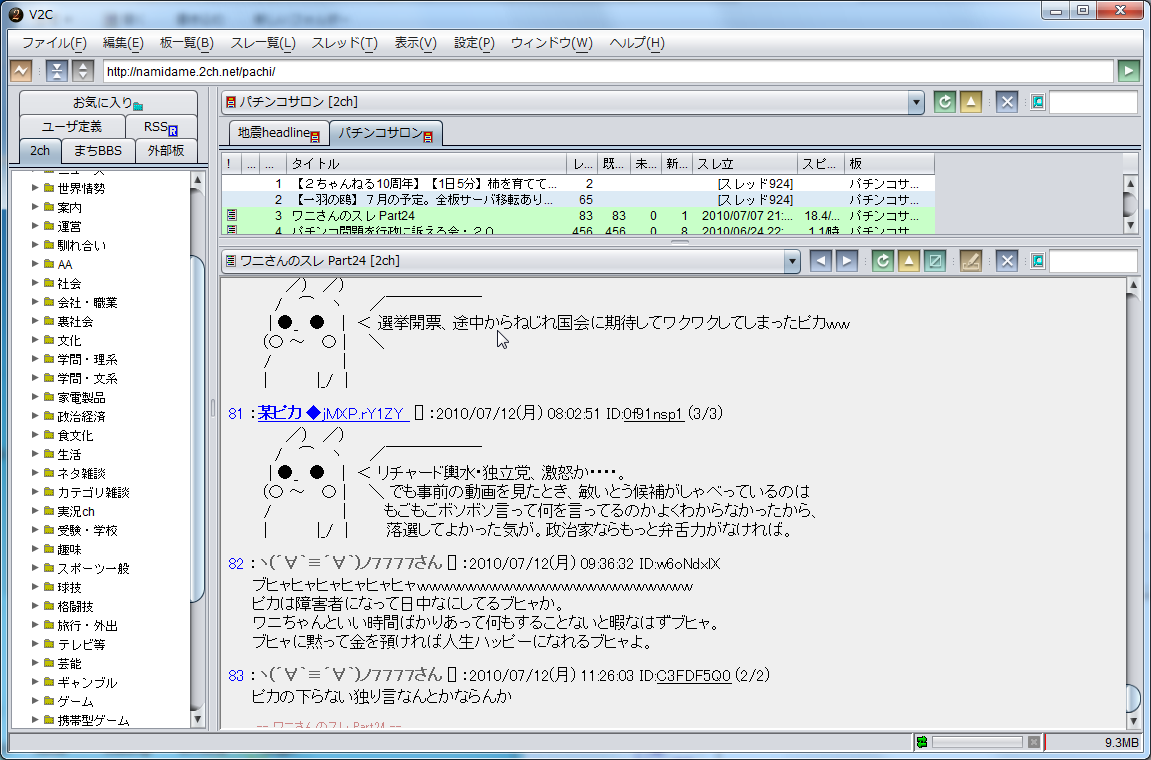This screenshot has height=760, width=1151.
Task: Click the green reload button for thread list
Action: pos(944,102)
